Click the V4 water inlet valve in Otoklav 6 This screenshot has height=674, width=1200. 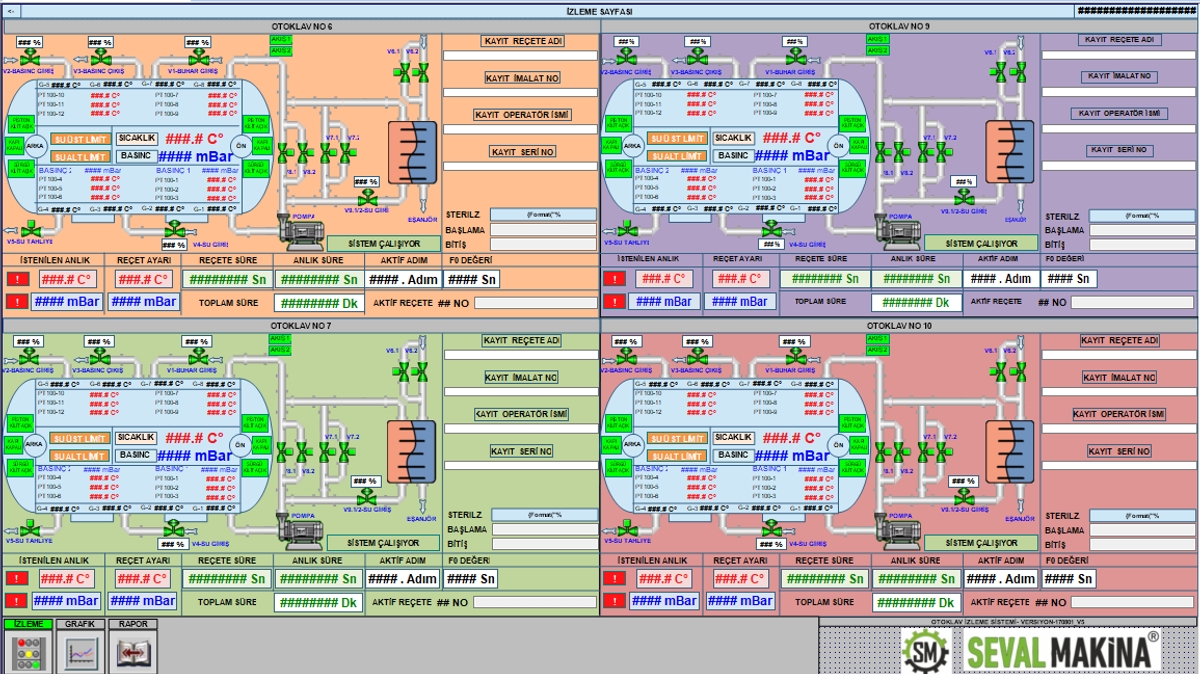(x=175, y=230)
